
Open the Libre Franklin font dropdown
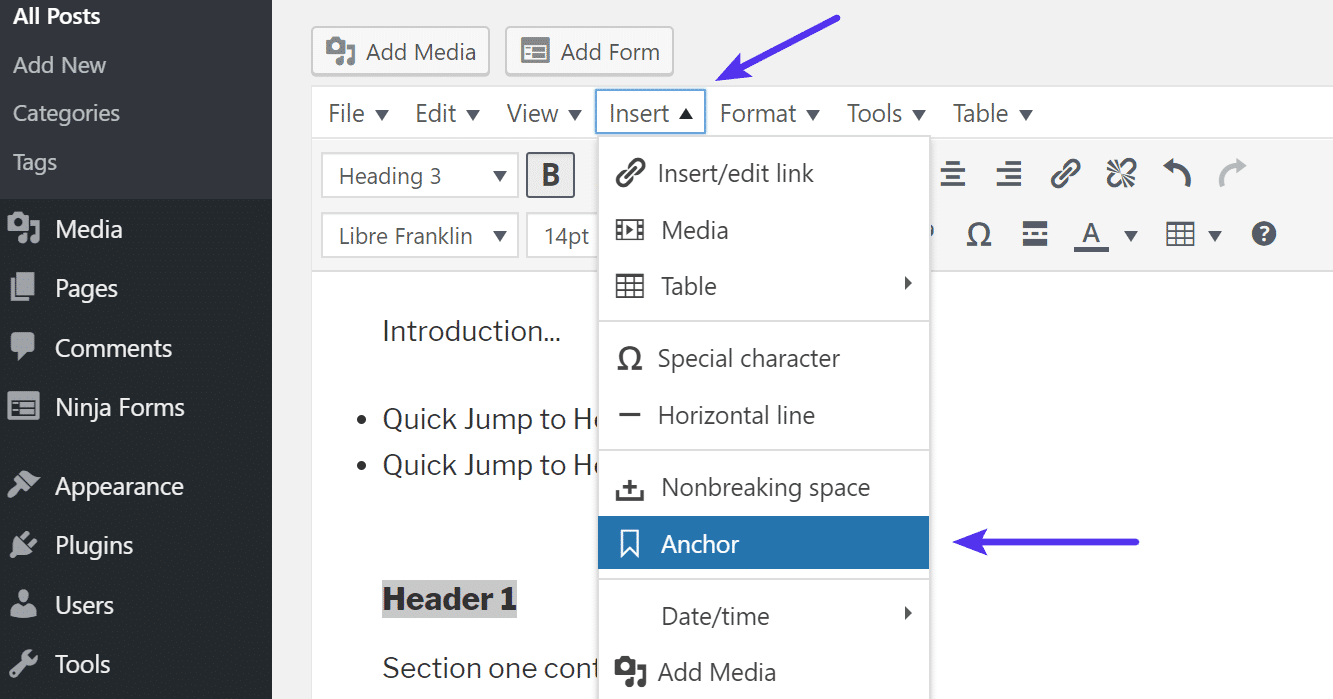click(420, 236)
